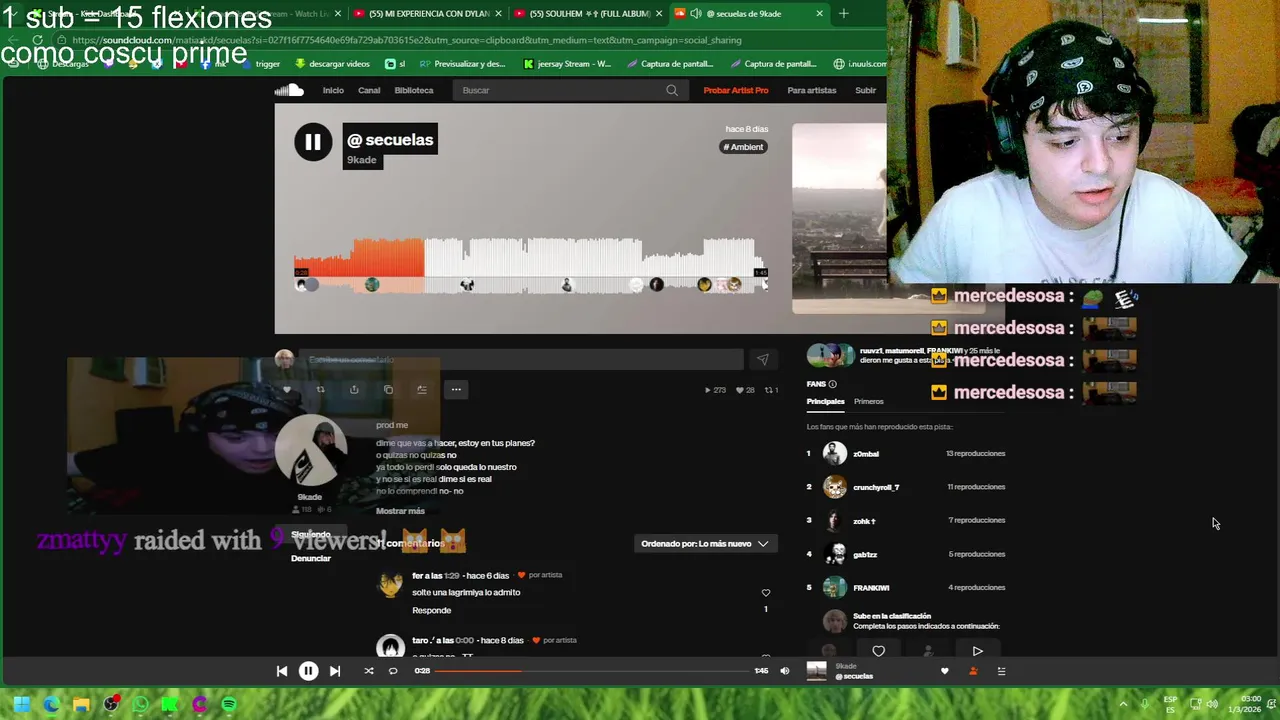
Task: Open Inicio in the SoundCloud navigation
Action: pyautogui.click(x=333, y=90)
